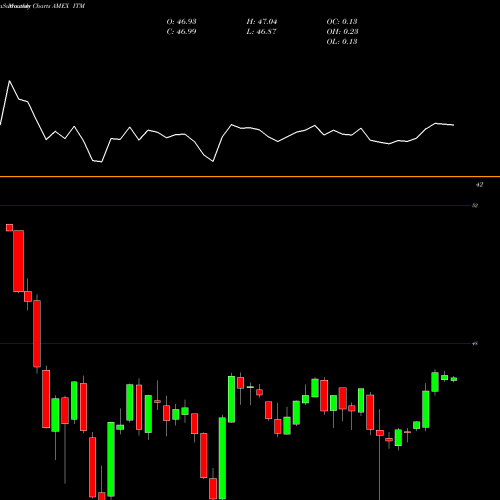
Task: Click the highest peak of the white indicator line
Action: point(9,81)
